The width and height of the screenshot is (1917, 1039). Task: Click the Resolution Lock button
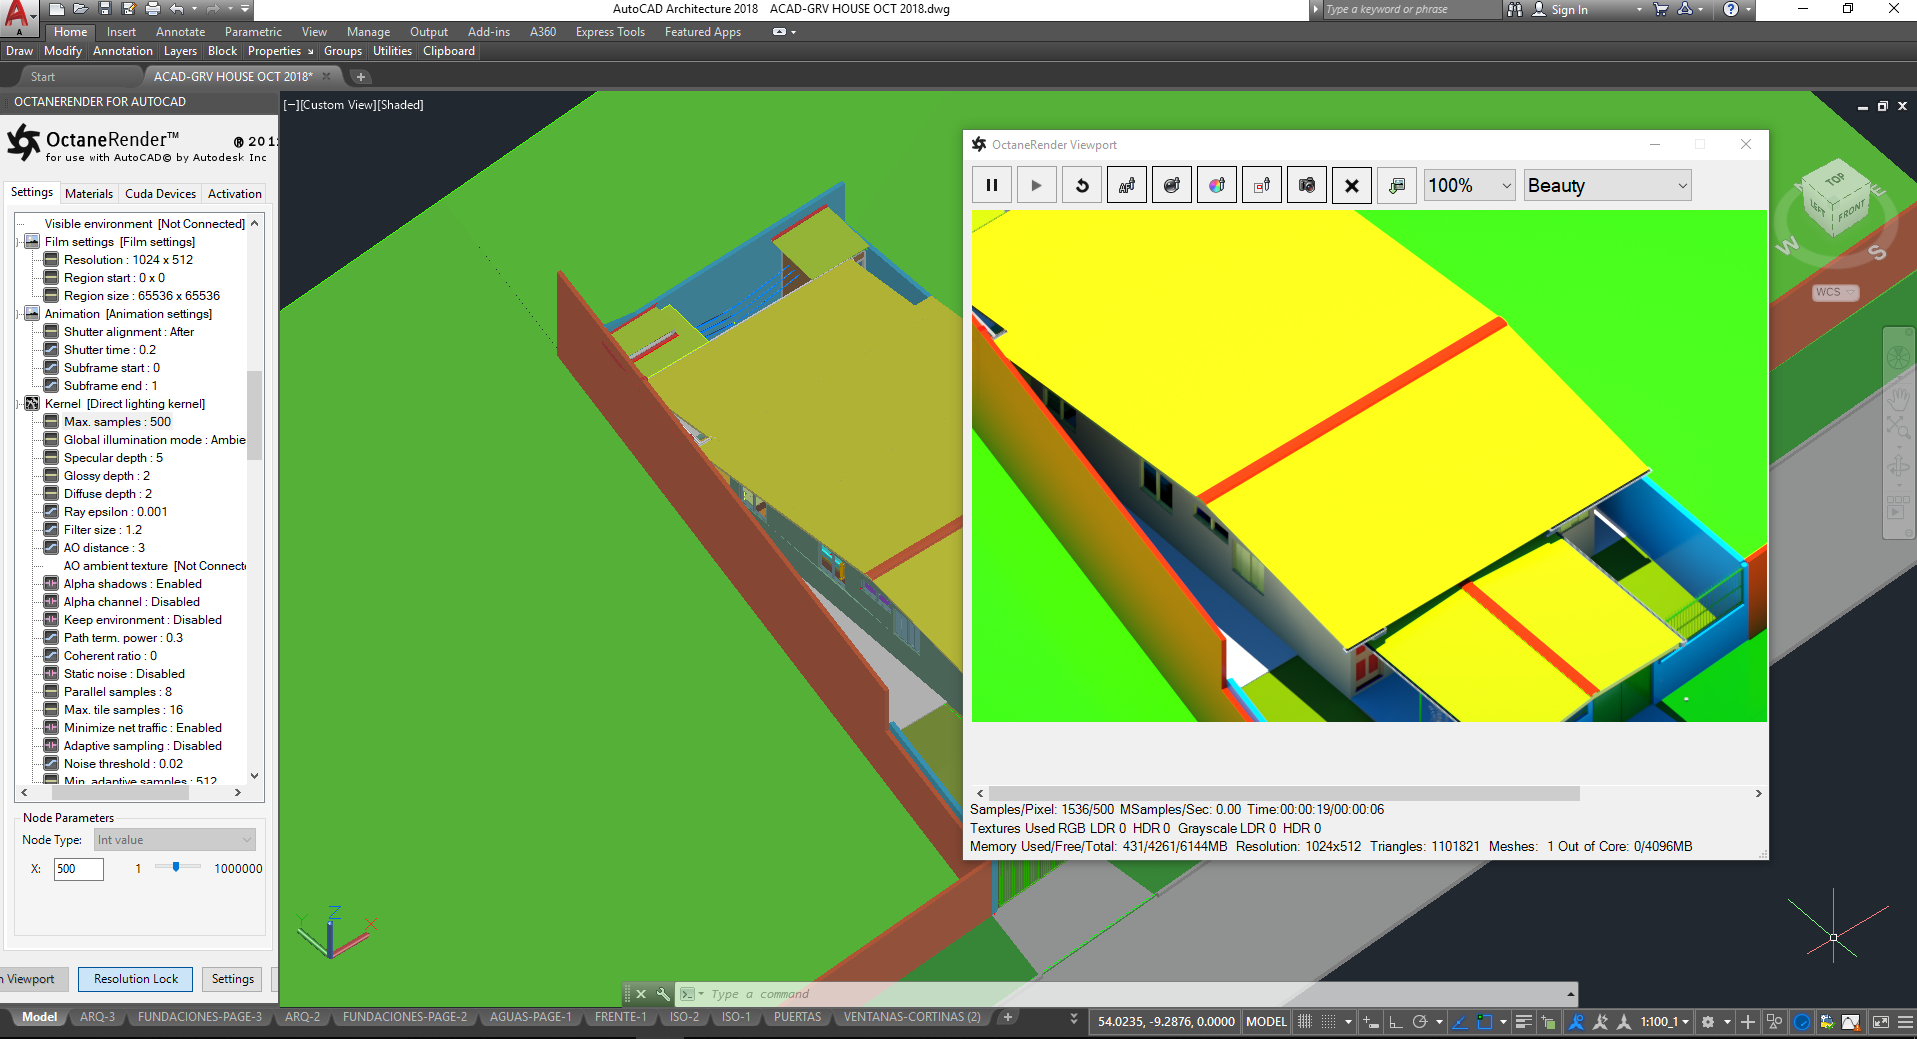click(x=136, y=979)
